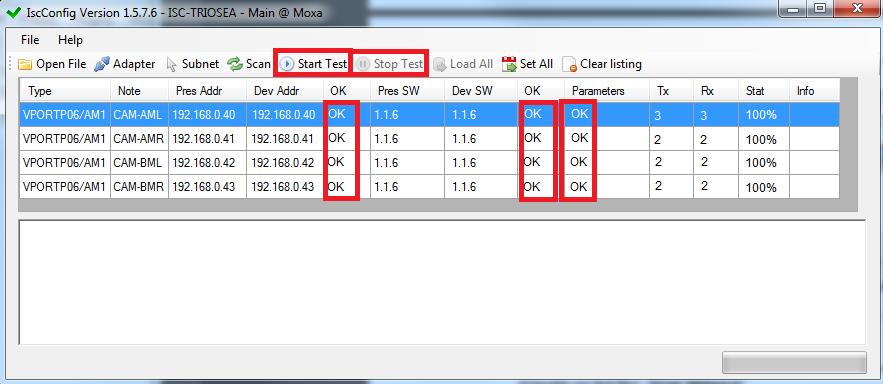The width and height of the screenshot is (883, 384).
Task: Click the Dev Addr column header
Action: pyautogui.click(x=285, y=91)
